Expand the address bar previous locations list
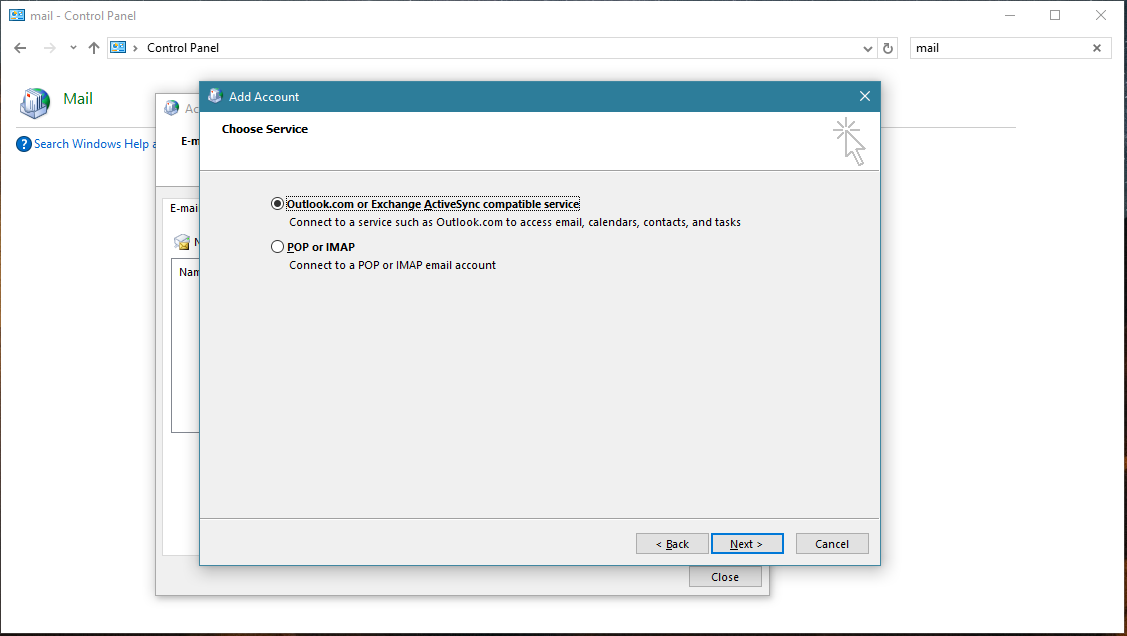The width and height of the screenshot is (1127, 636). 867,48
